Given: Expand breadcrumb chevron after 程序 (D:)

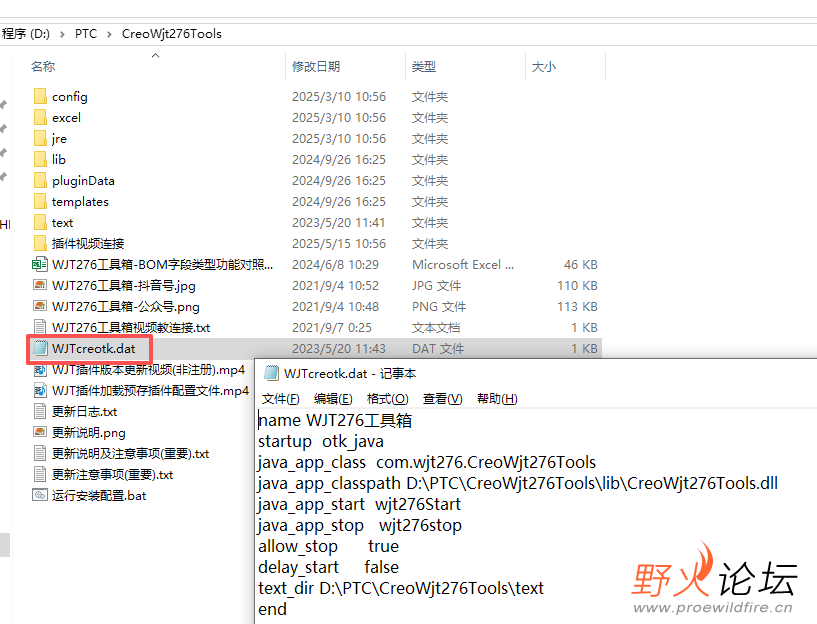Looking at the screenshot, I should (63, 34).
